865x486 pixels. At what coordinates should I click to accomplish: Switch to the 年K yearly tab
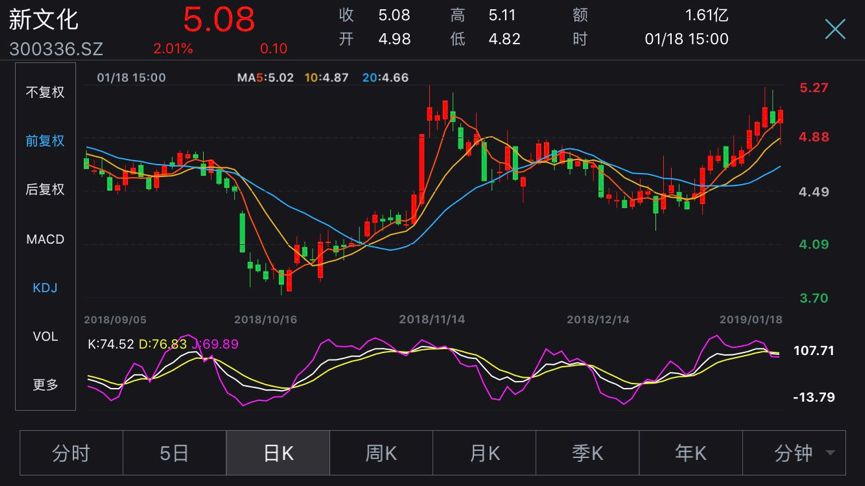[x=690, y=454]
